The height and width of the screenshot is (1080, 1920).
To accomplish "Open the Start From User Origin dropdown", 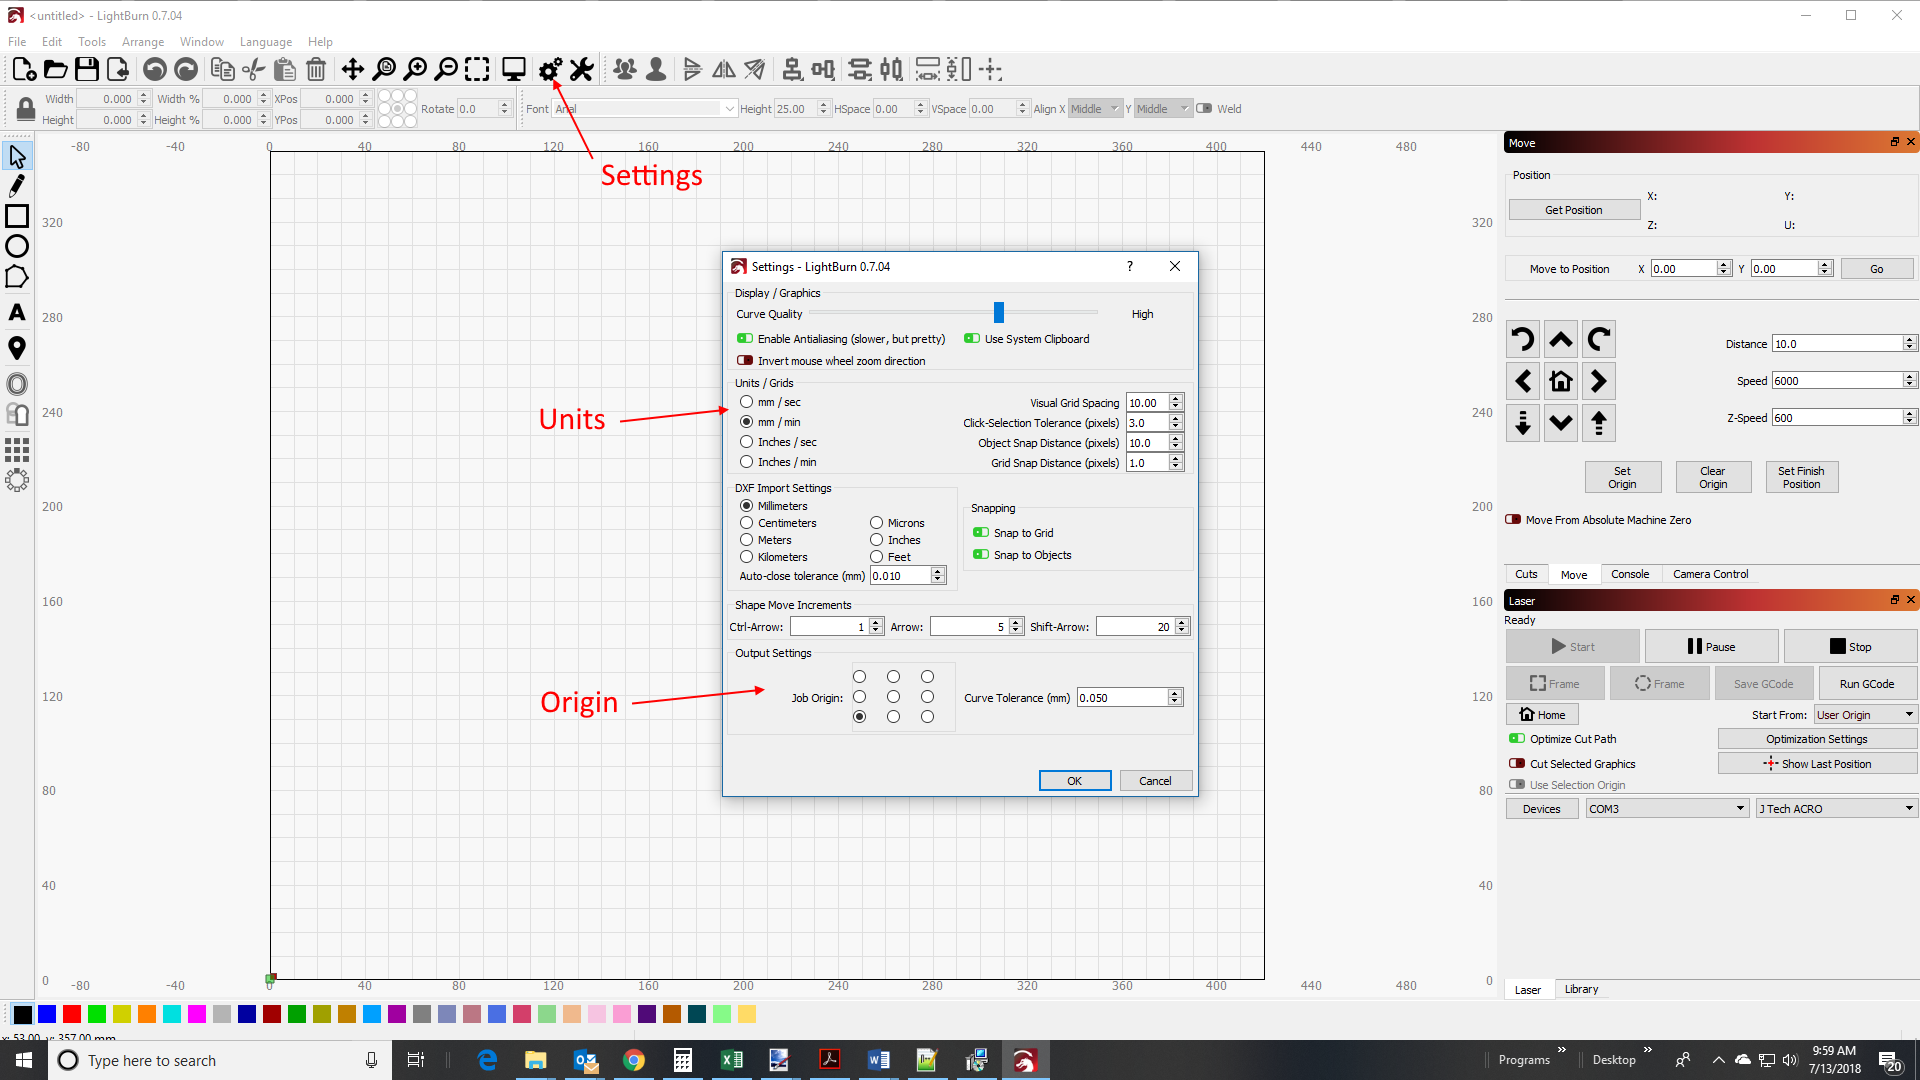I will (x=1866, y=715).
